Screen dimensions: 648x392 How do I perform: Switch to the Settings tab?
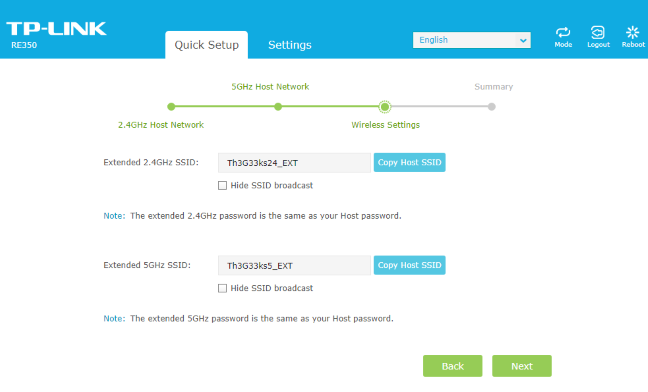pos(290,45)
